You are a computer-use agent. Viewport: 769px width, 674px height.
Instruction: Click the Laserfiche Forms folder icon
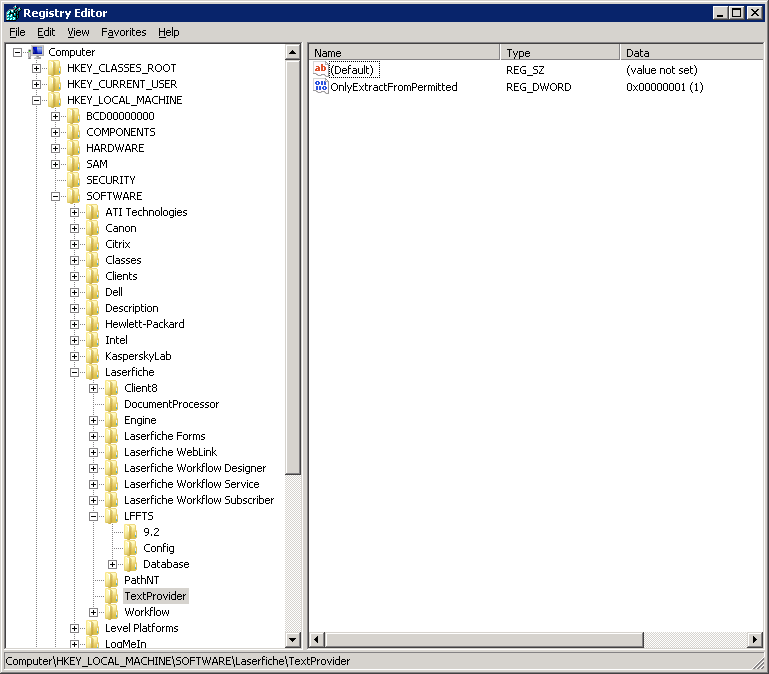(112, 436)
